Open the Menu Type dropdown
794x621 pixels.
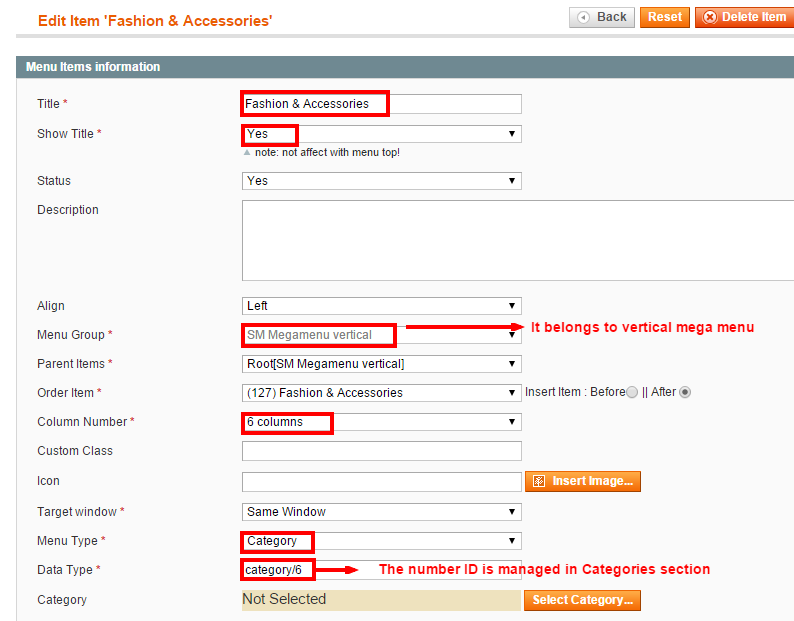pyautogui.click(x=381, y=540)
